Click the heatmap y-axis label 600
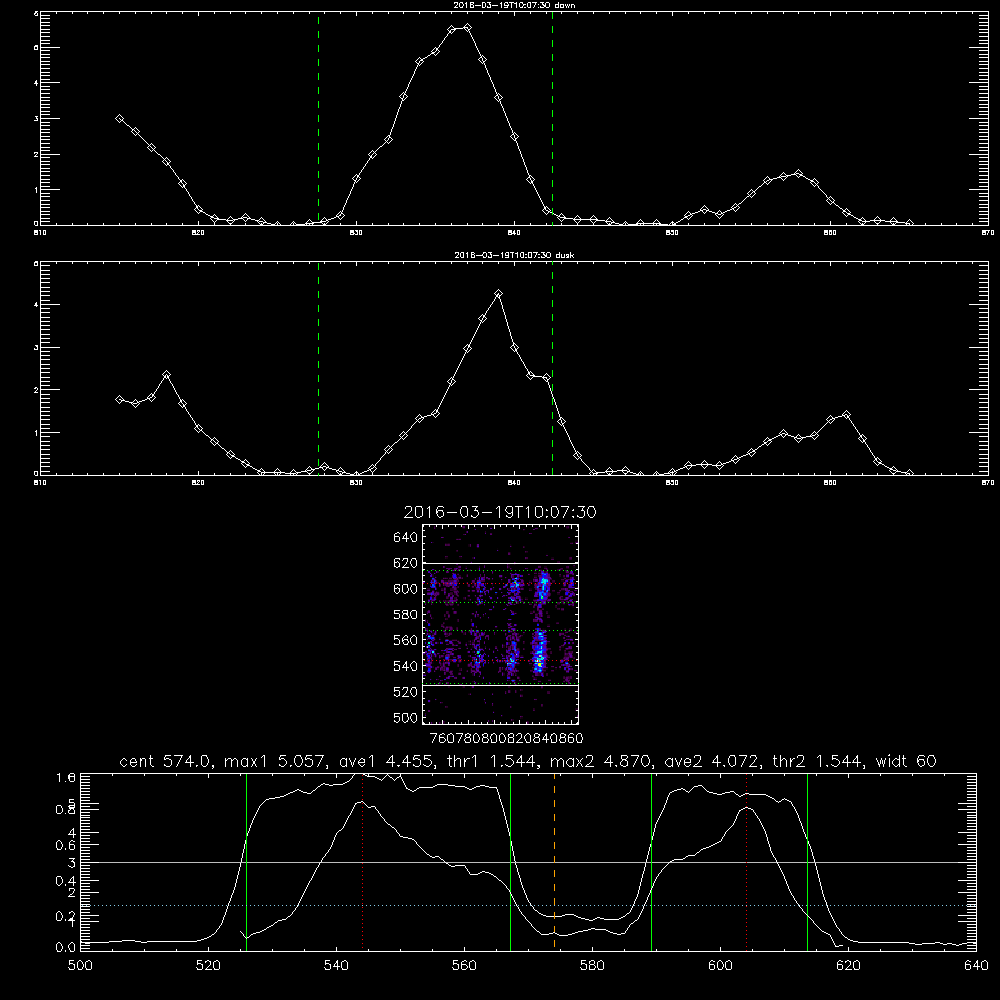Image resolution: width=1000 pixels, height=1000 pixels. [405, 589]
